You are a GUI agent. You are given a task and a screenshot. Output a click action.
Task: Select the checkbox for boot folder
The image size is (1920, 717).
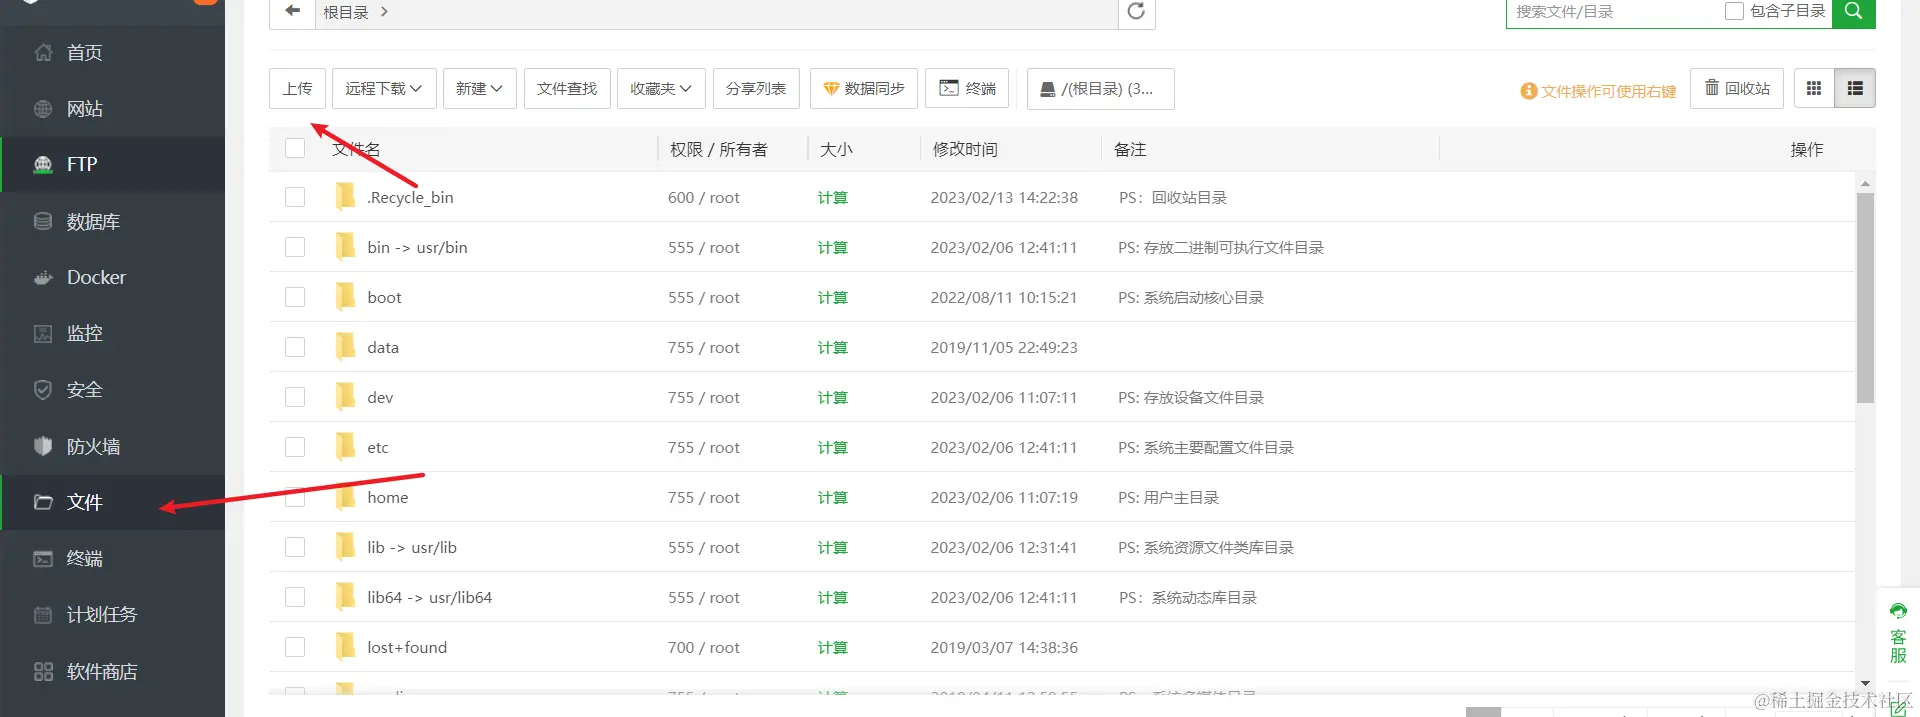(x=295, y=297)
